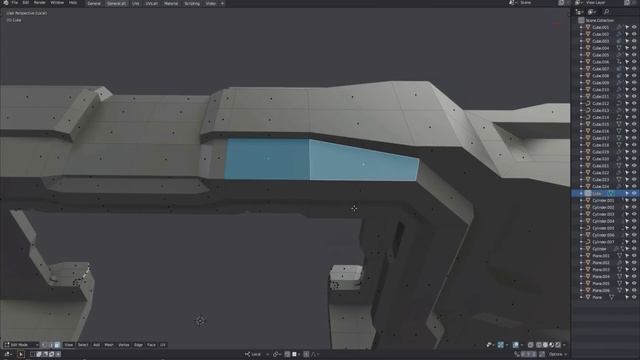The width and height of the screenshot is (640, 360).
Task: Select vertex select mode icon
Action: coord(44,345)
